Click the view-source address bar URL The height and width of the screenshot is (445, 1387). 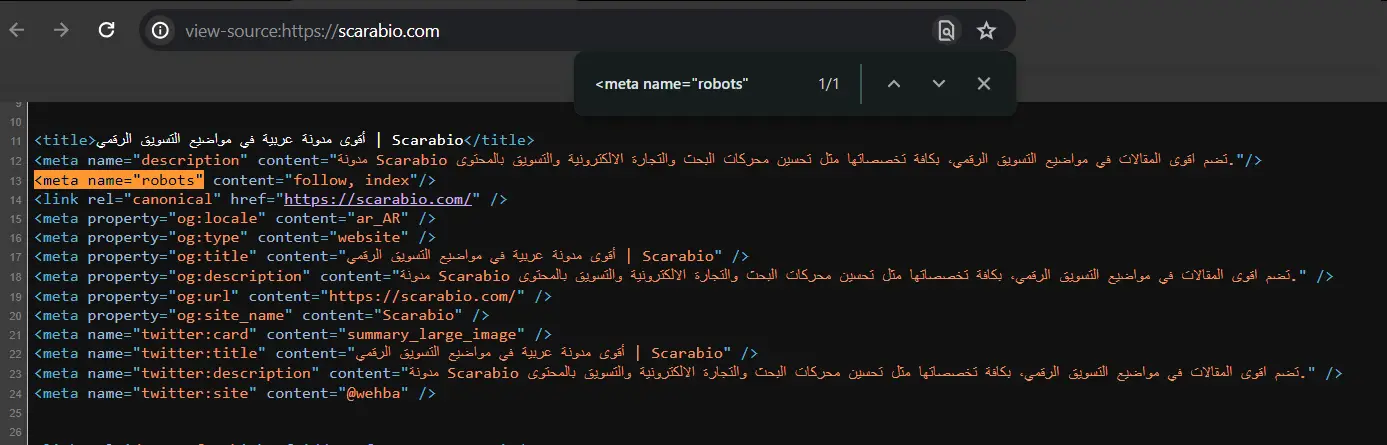312,31
